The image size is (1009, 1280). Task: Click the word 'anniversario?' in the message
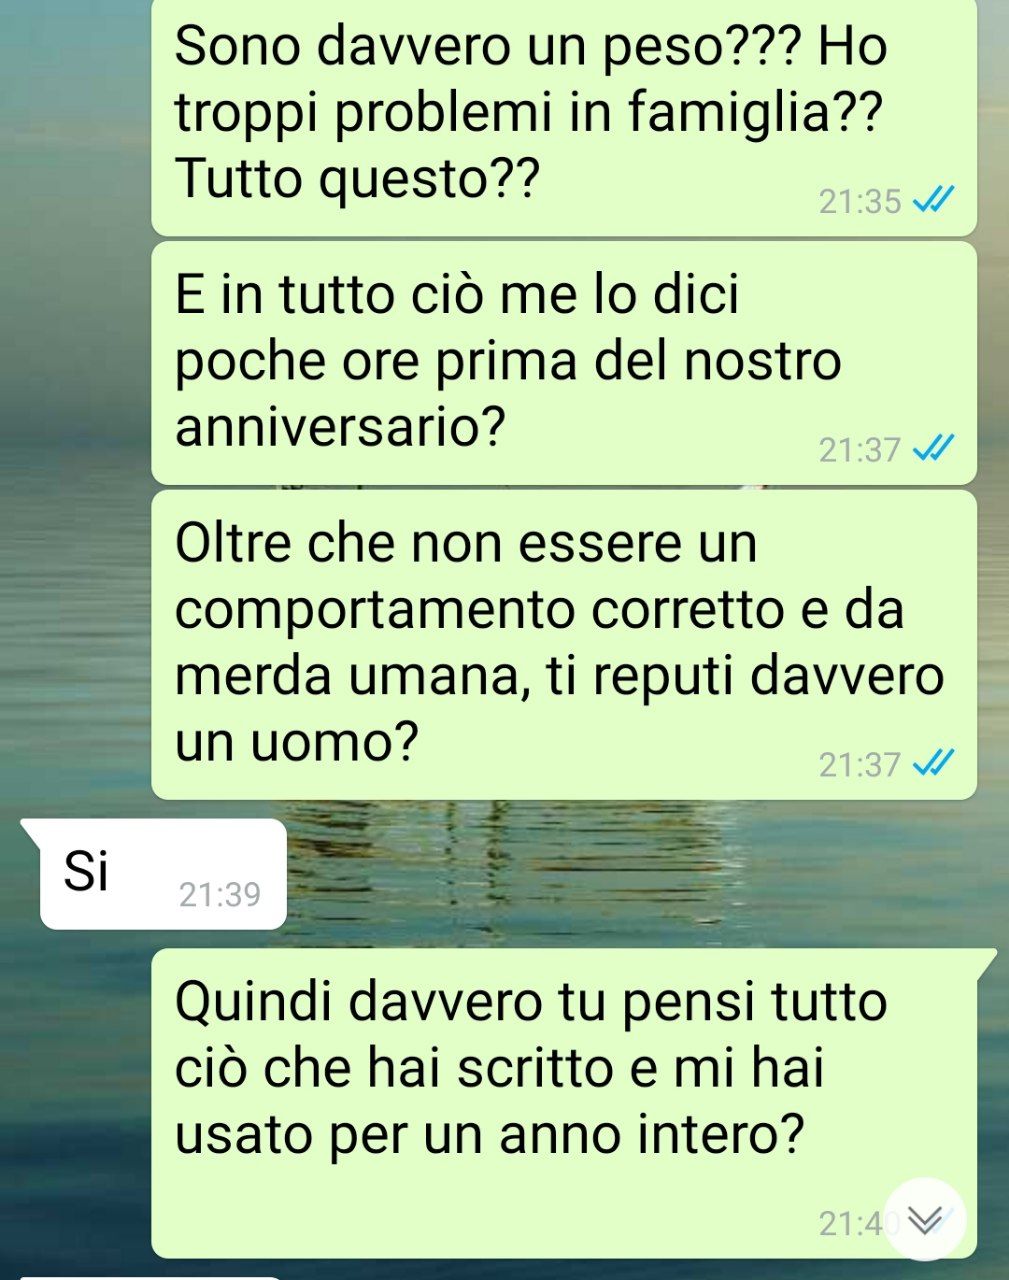[x=339, y=429]
